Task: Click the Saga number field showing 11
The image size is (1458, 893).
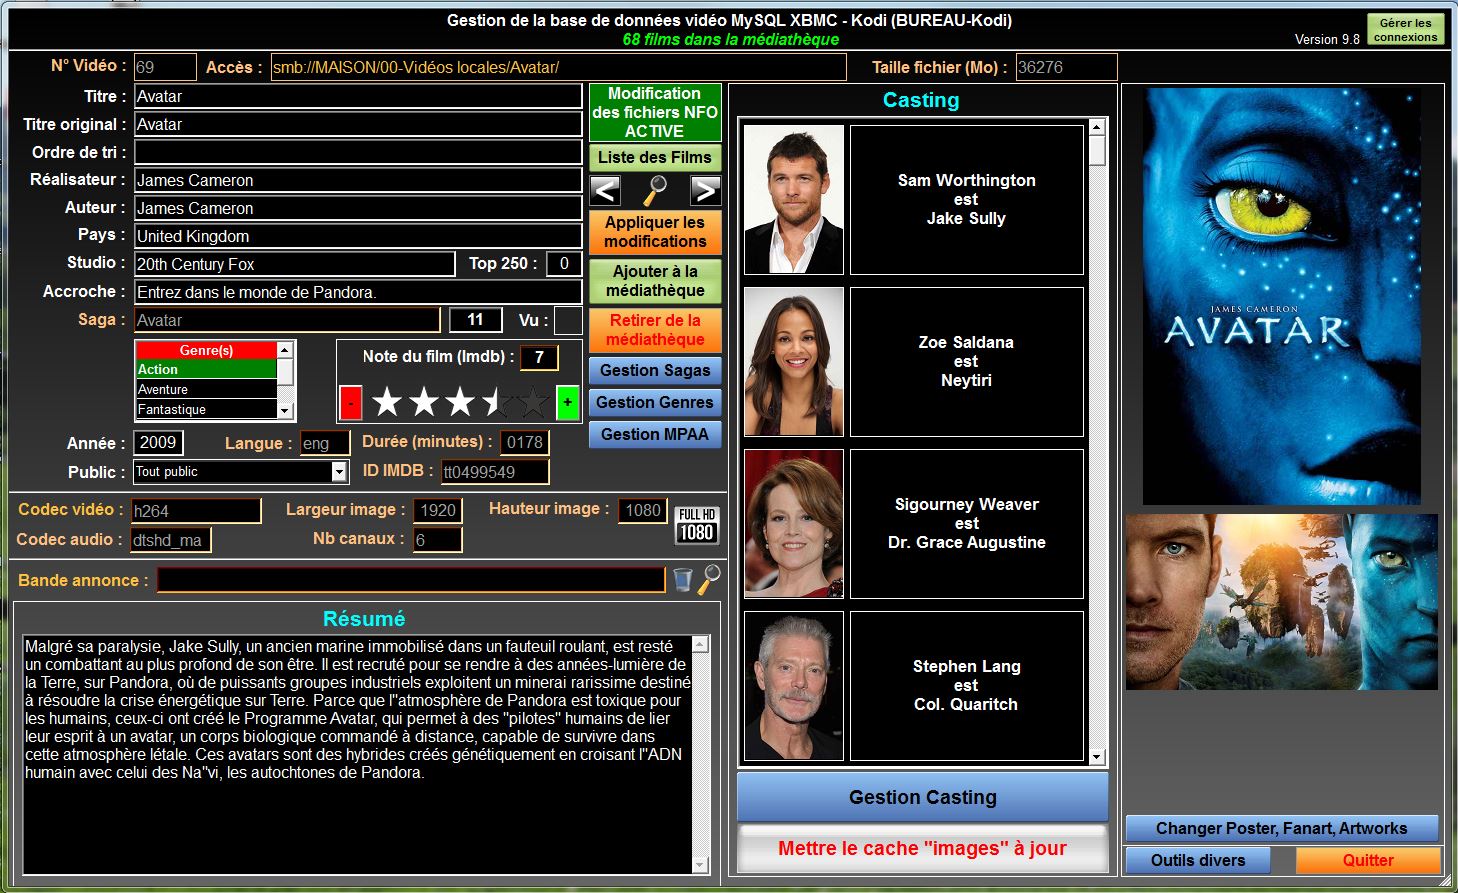Action: 475,320
